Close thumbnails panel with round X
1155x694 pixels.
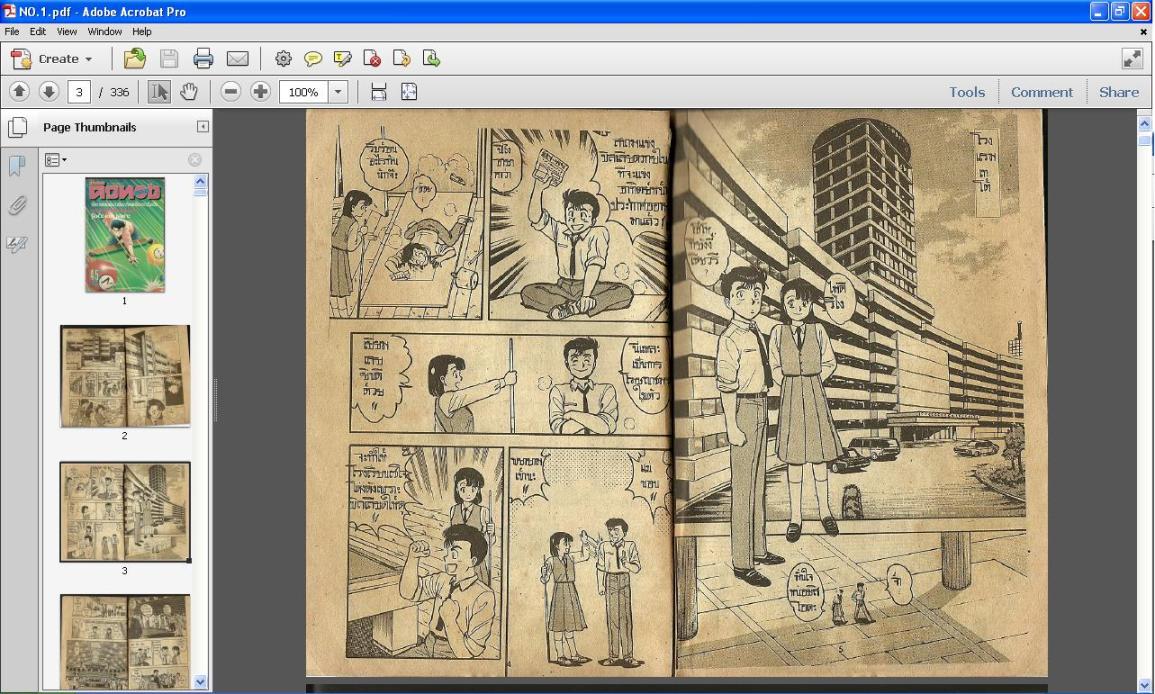[194, 160]
